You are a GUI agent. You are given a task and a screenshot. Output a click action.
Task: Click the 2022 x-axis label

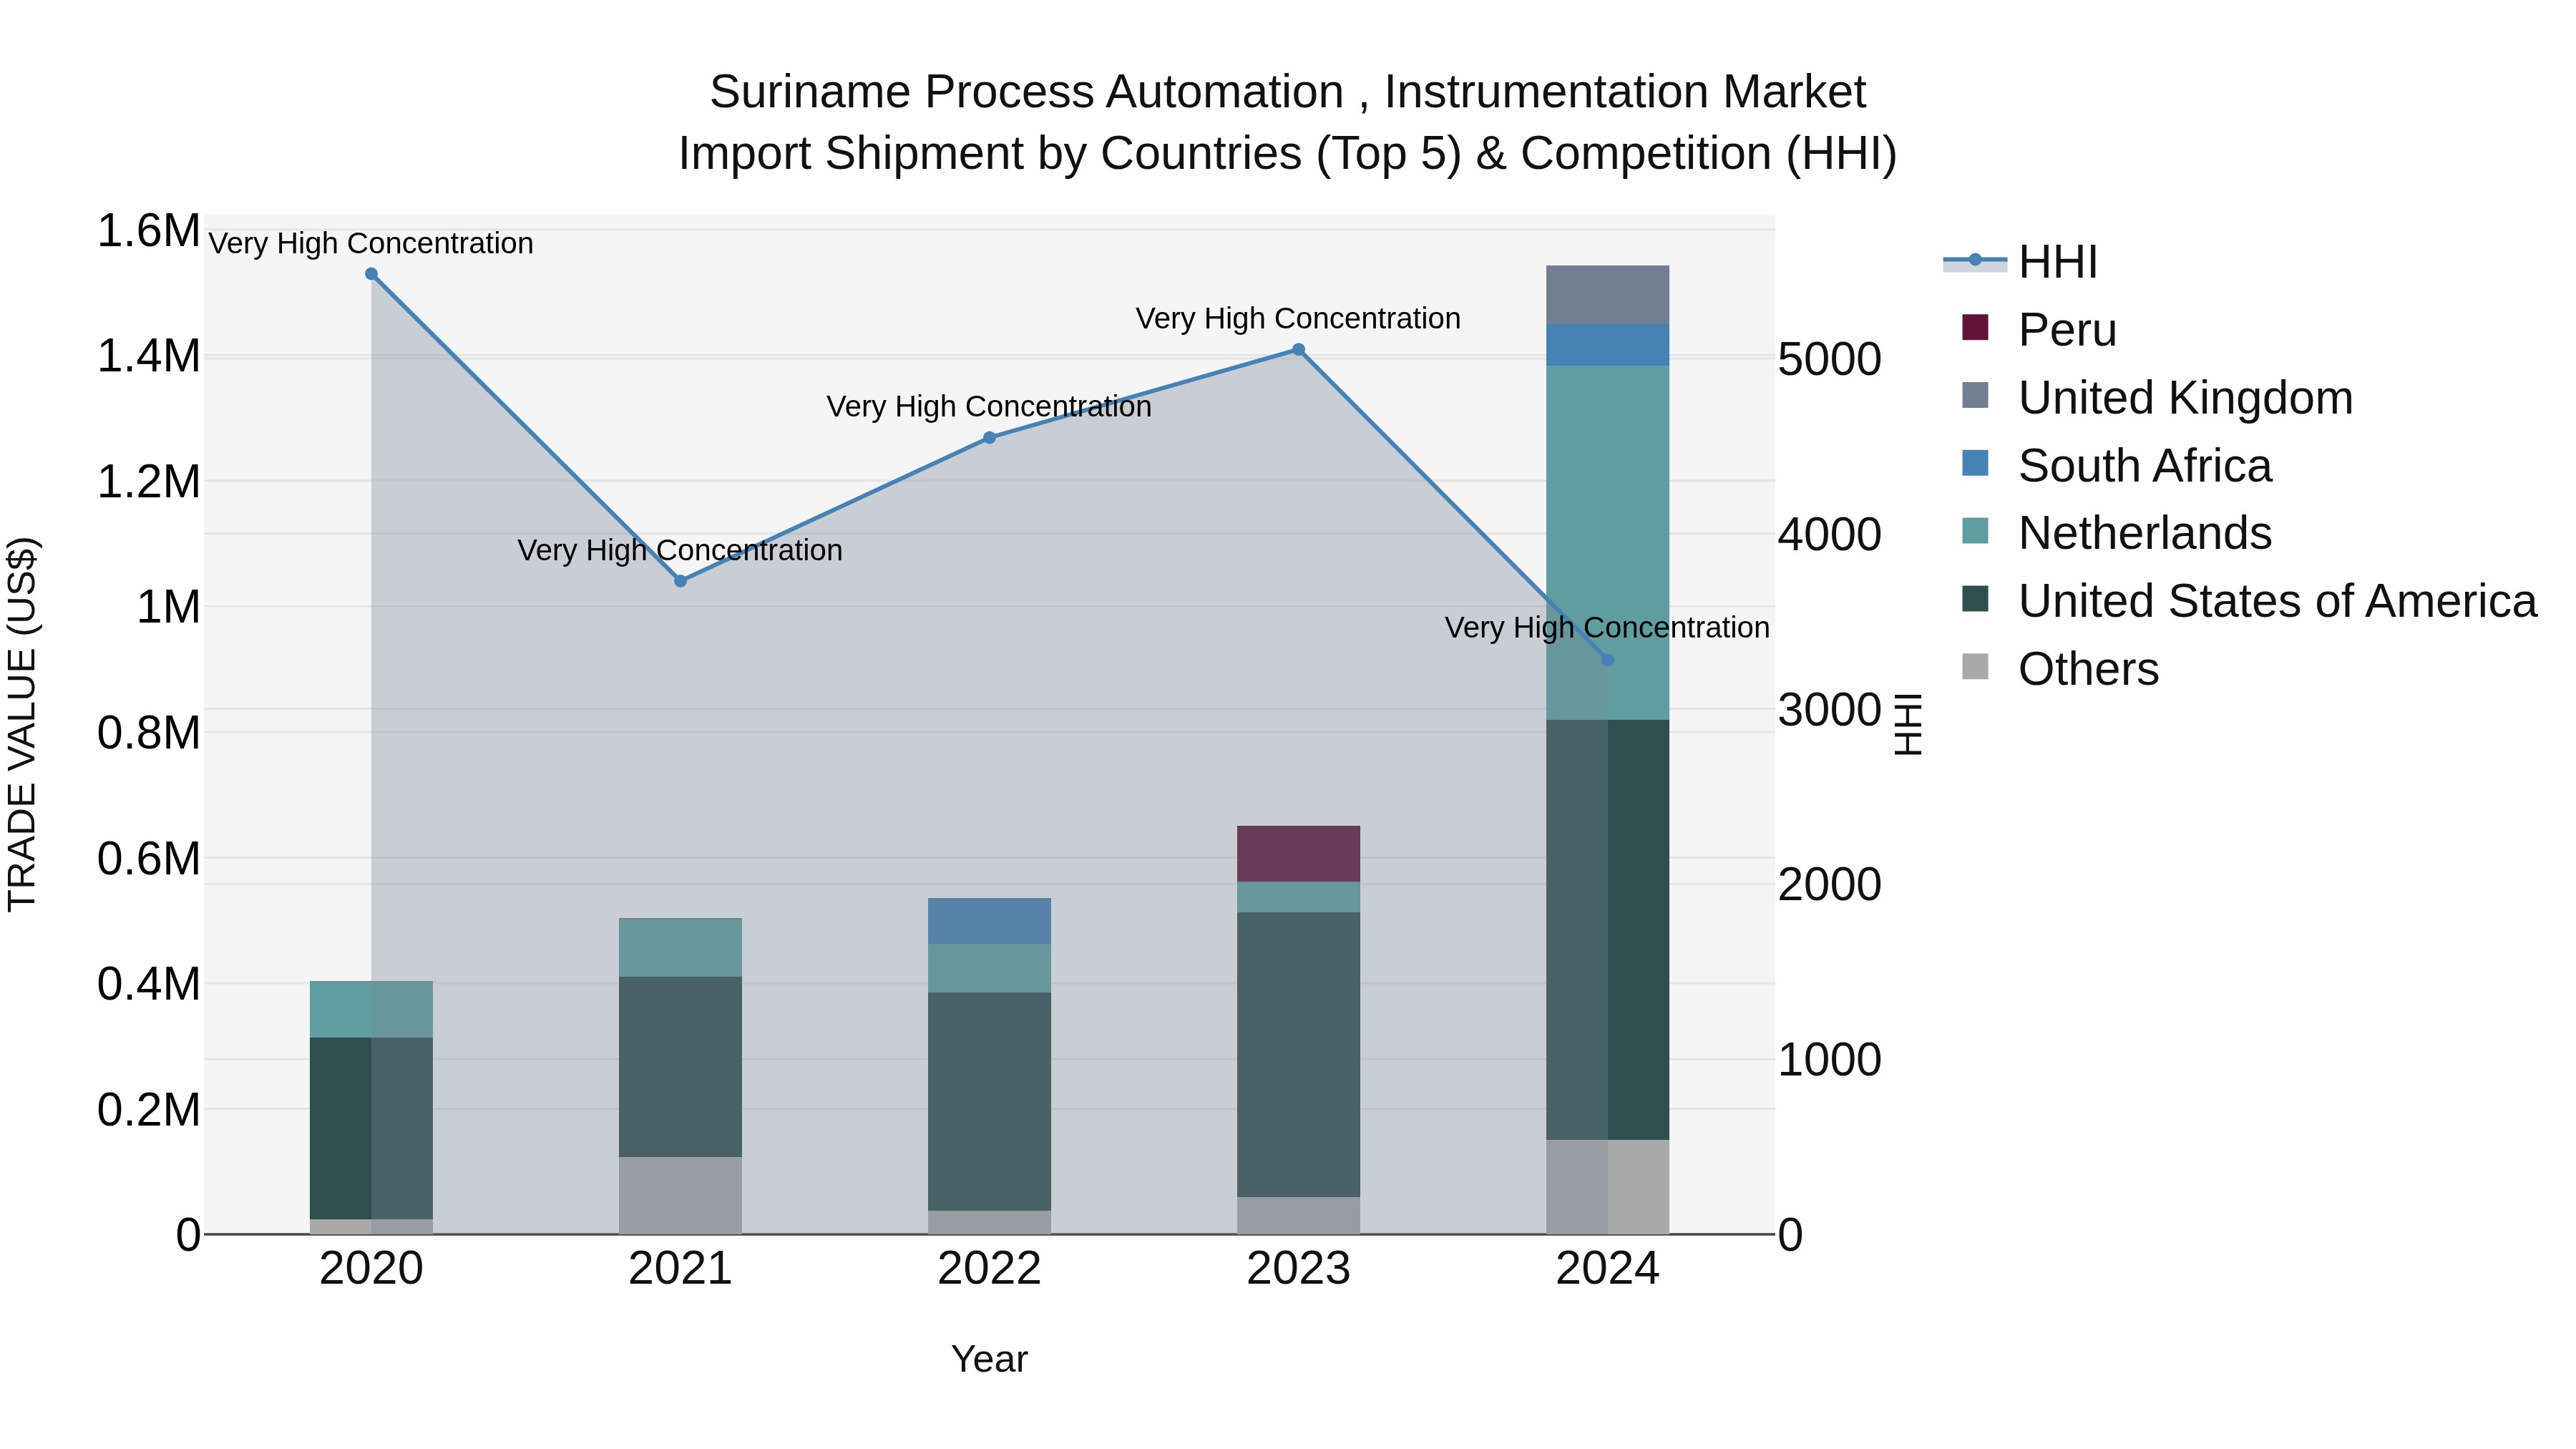coord(989,1269)
